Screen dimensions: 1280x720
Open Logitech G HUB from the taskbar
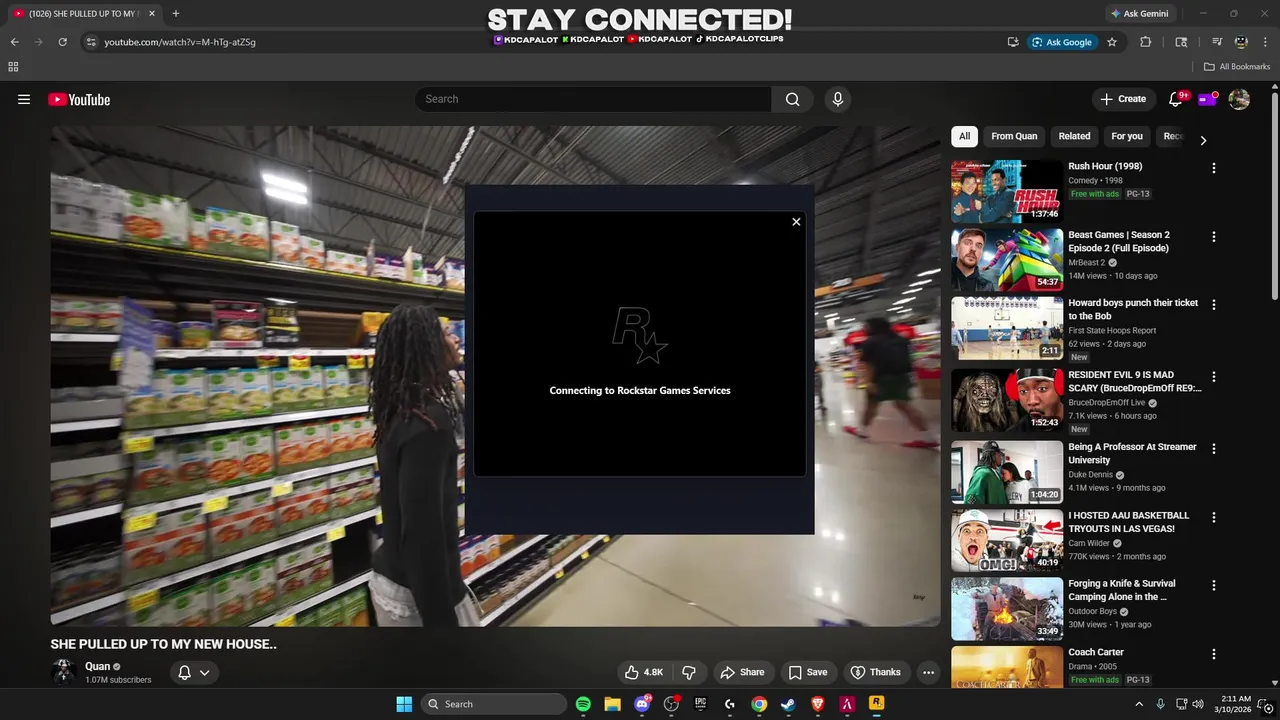[x=730, y=704]
